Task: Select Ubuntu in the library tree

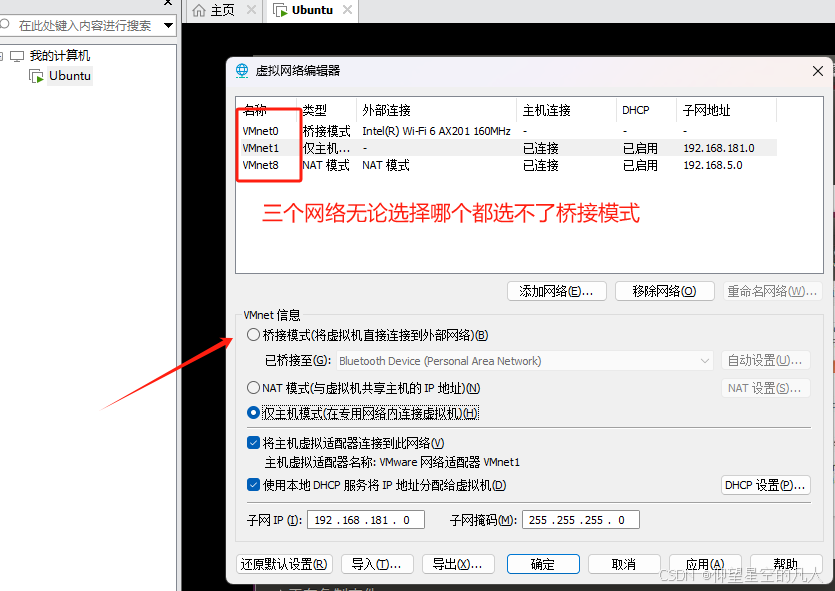Action: [70, 76]
